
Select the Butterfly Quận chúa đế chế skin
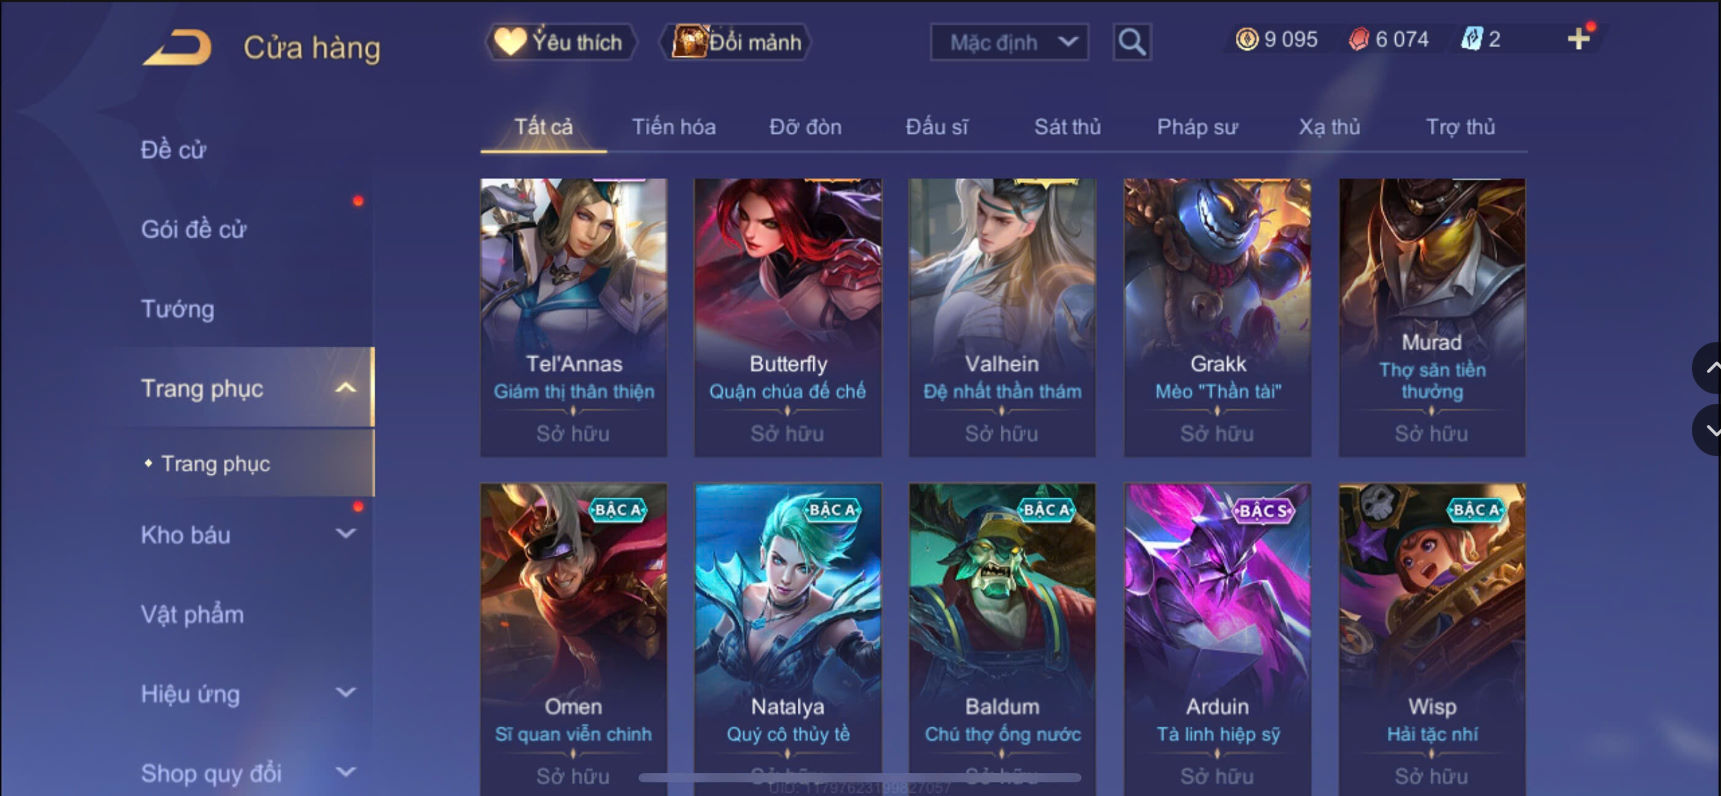[x=788, y=318]
